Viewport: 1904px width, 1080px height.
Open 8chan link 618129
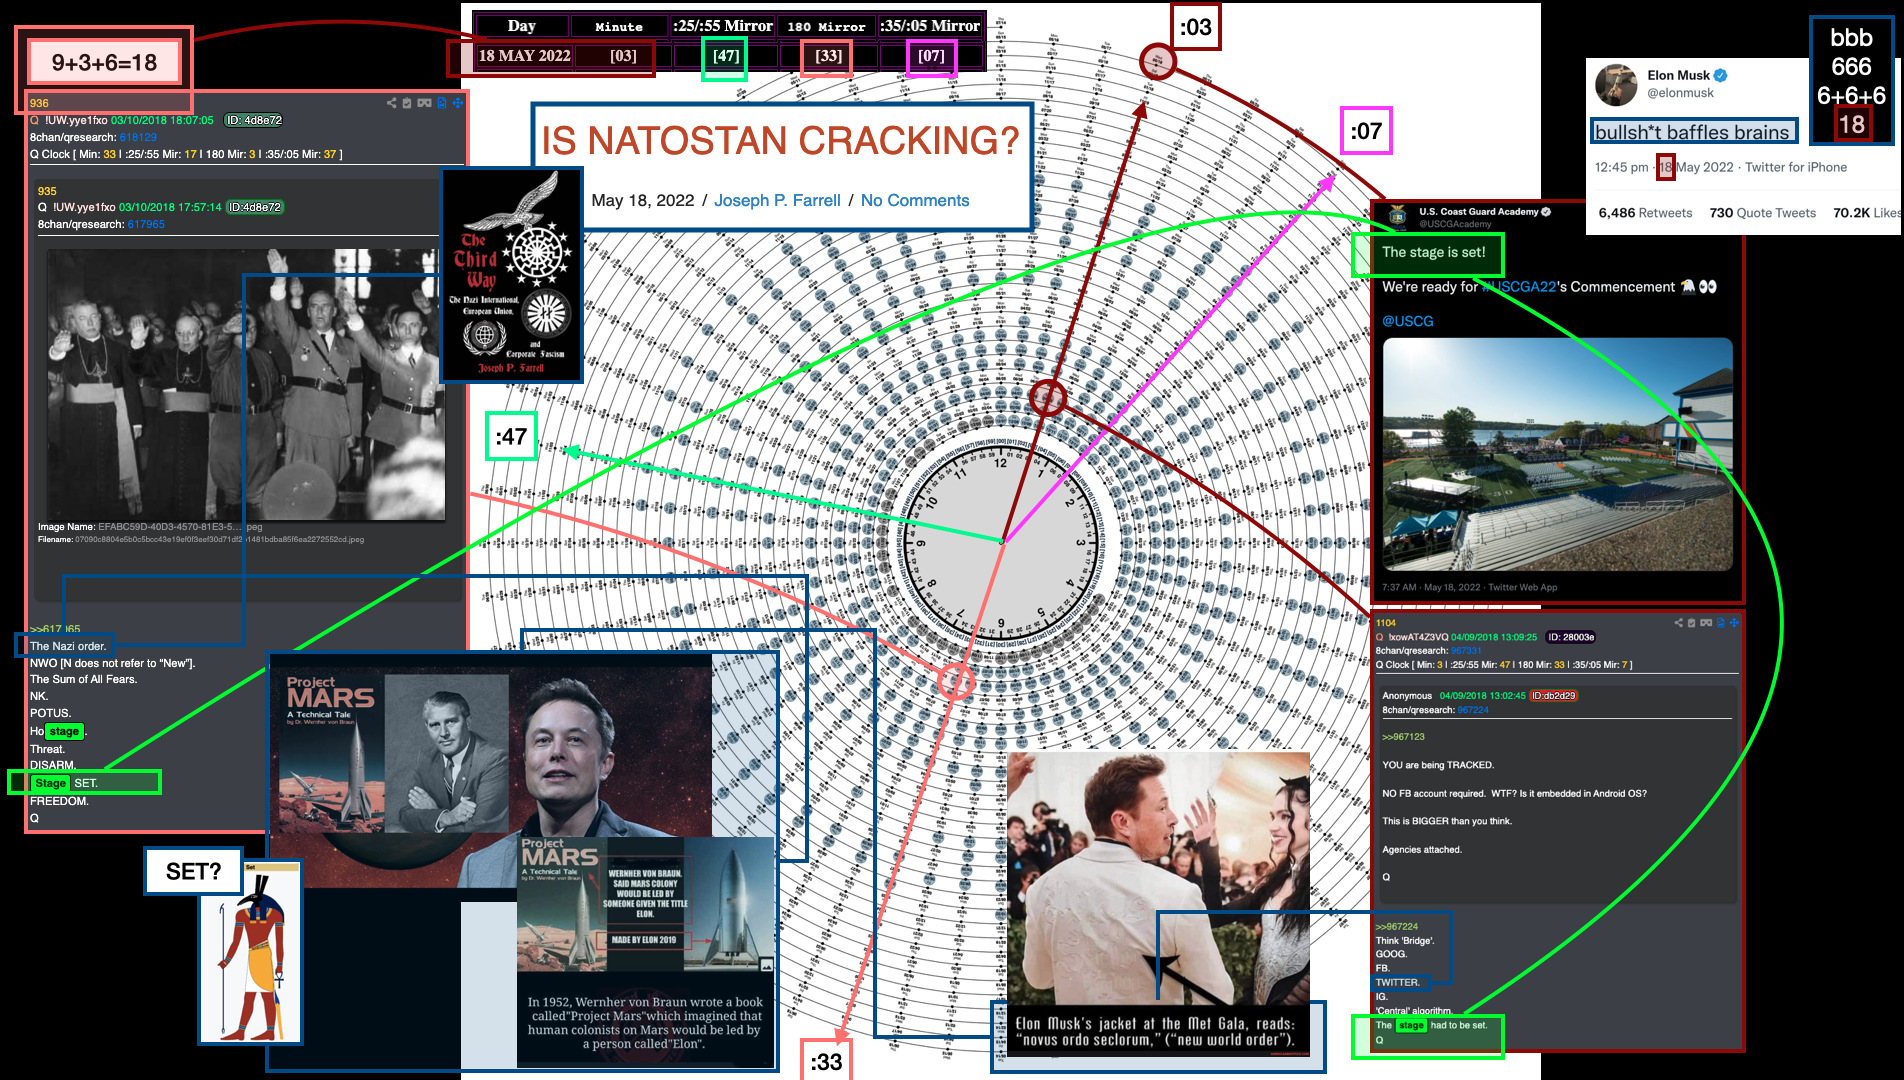(138, 137)
